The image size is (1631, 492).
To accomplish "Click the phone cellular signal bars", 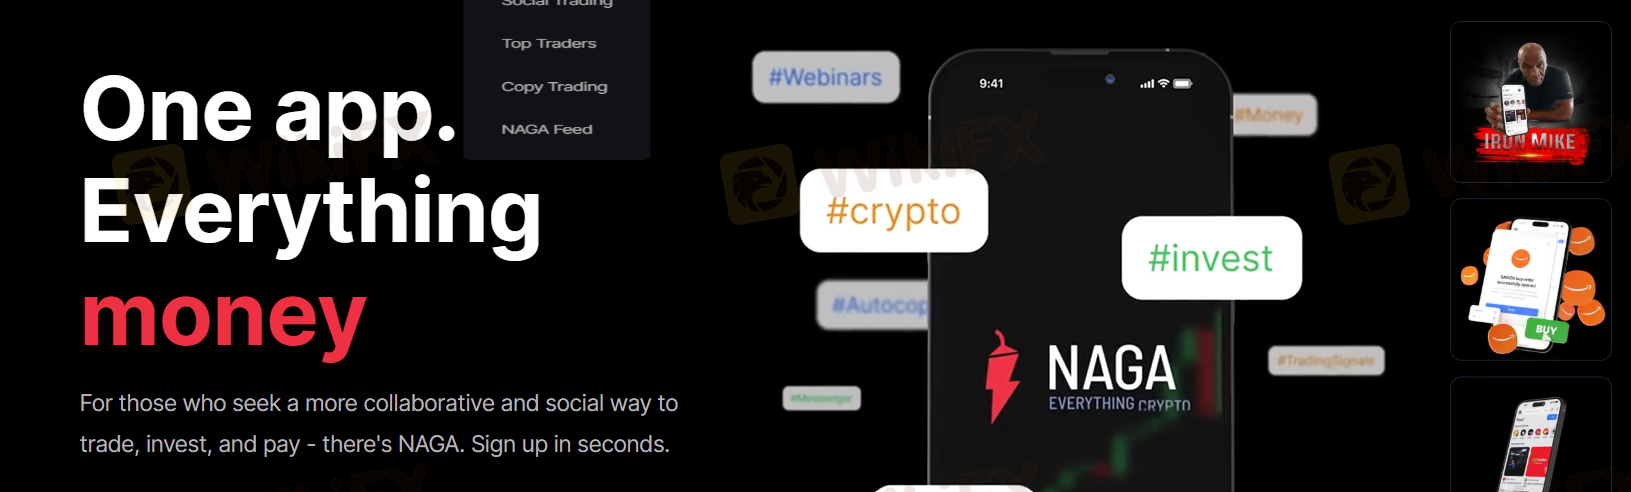I will tap(1147, 84).
